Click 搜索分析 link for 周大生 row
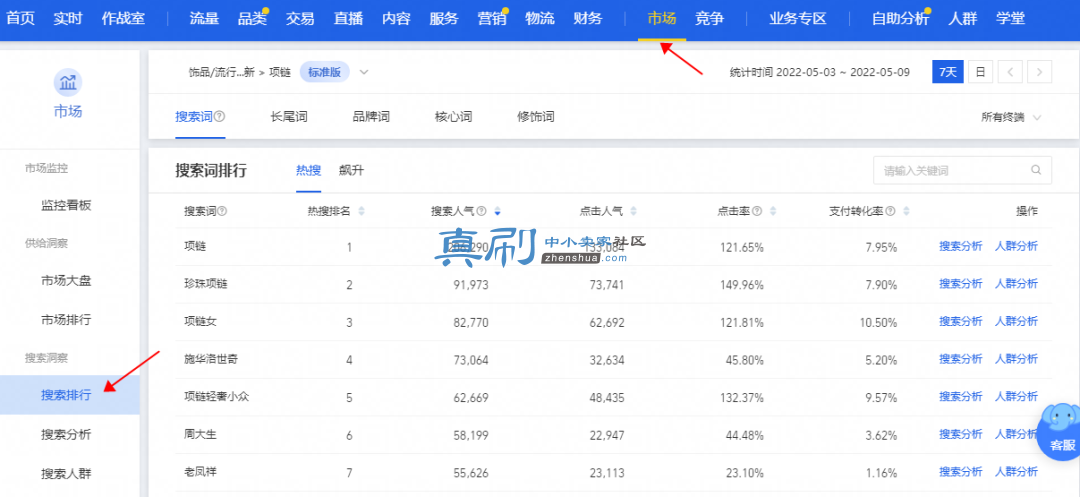Image resolution: width=1080 pixels, height=497 pixels. tap(960, 434)
